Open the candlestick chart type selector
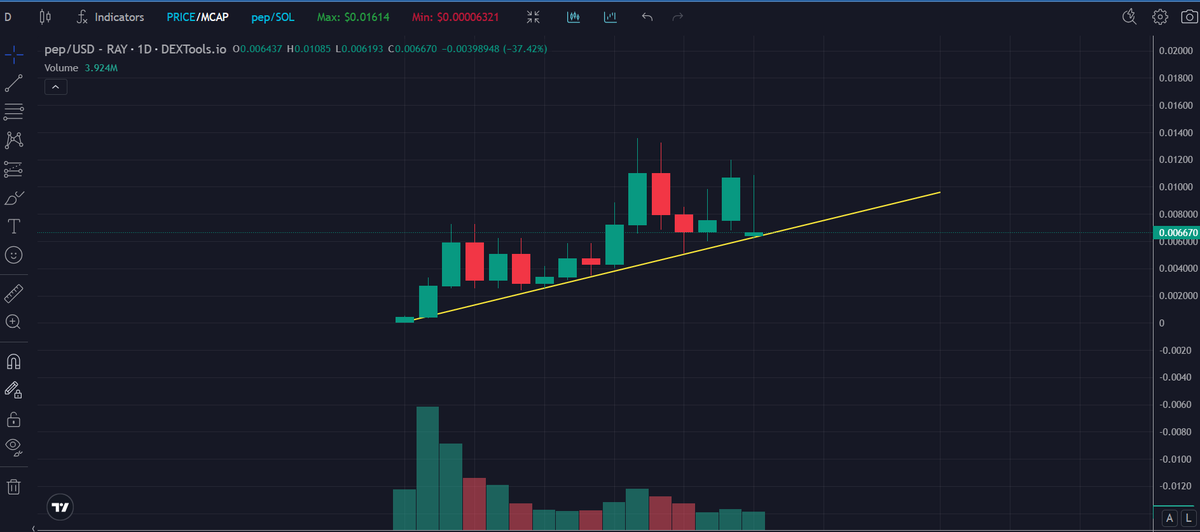This screenshot has height=532, width=1200. [x=44, y=17]
